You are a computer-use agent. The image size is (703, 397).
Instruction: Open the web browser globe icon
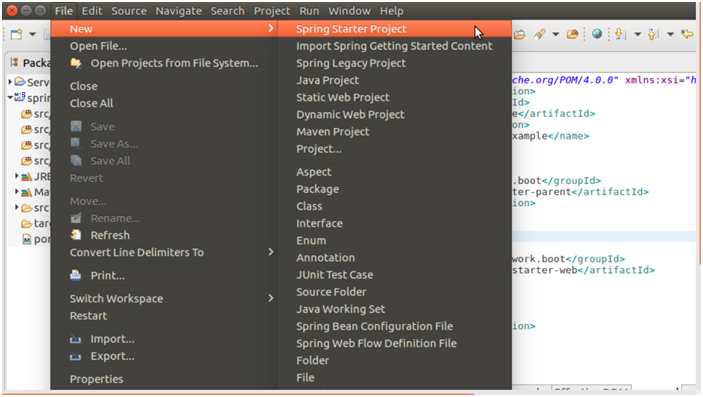(x=597, y=34)
